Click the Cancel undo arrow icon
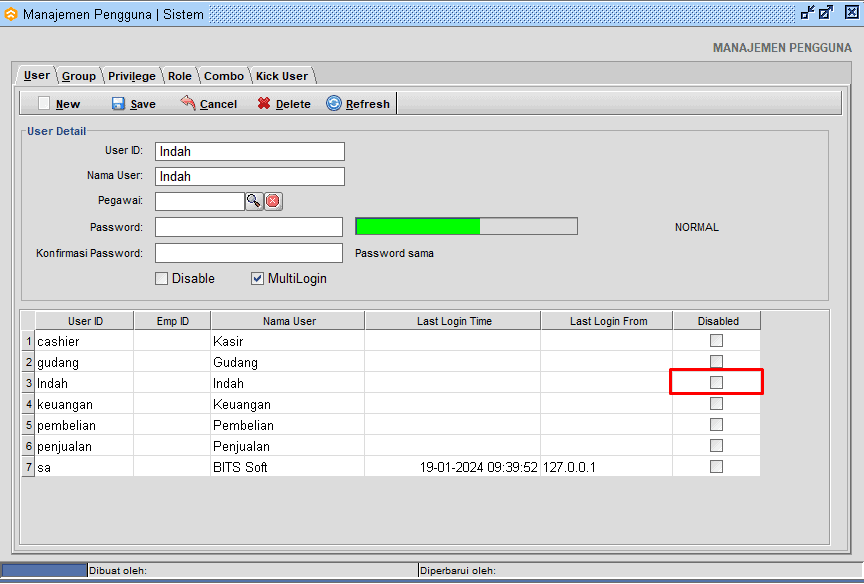This screenshot has width=864, height=584. point(188,103)
